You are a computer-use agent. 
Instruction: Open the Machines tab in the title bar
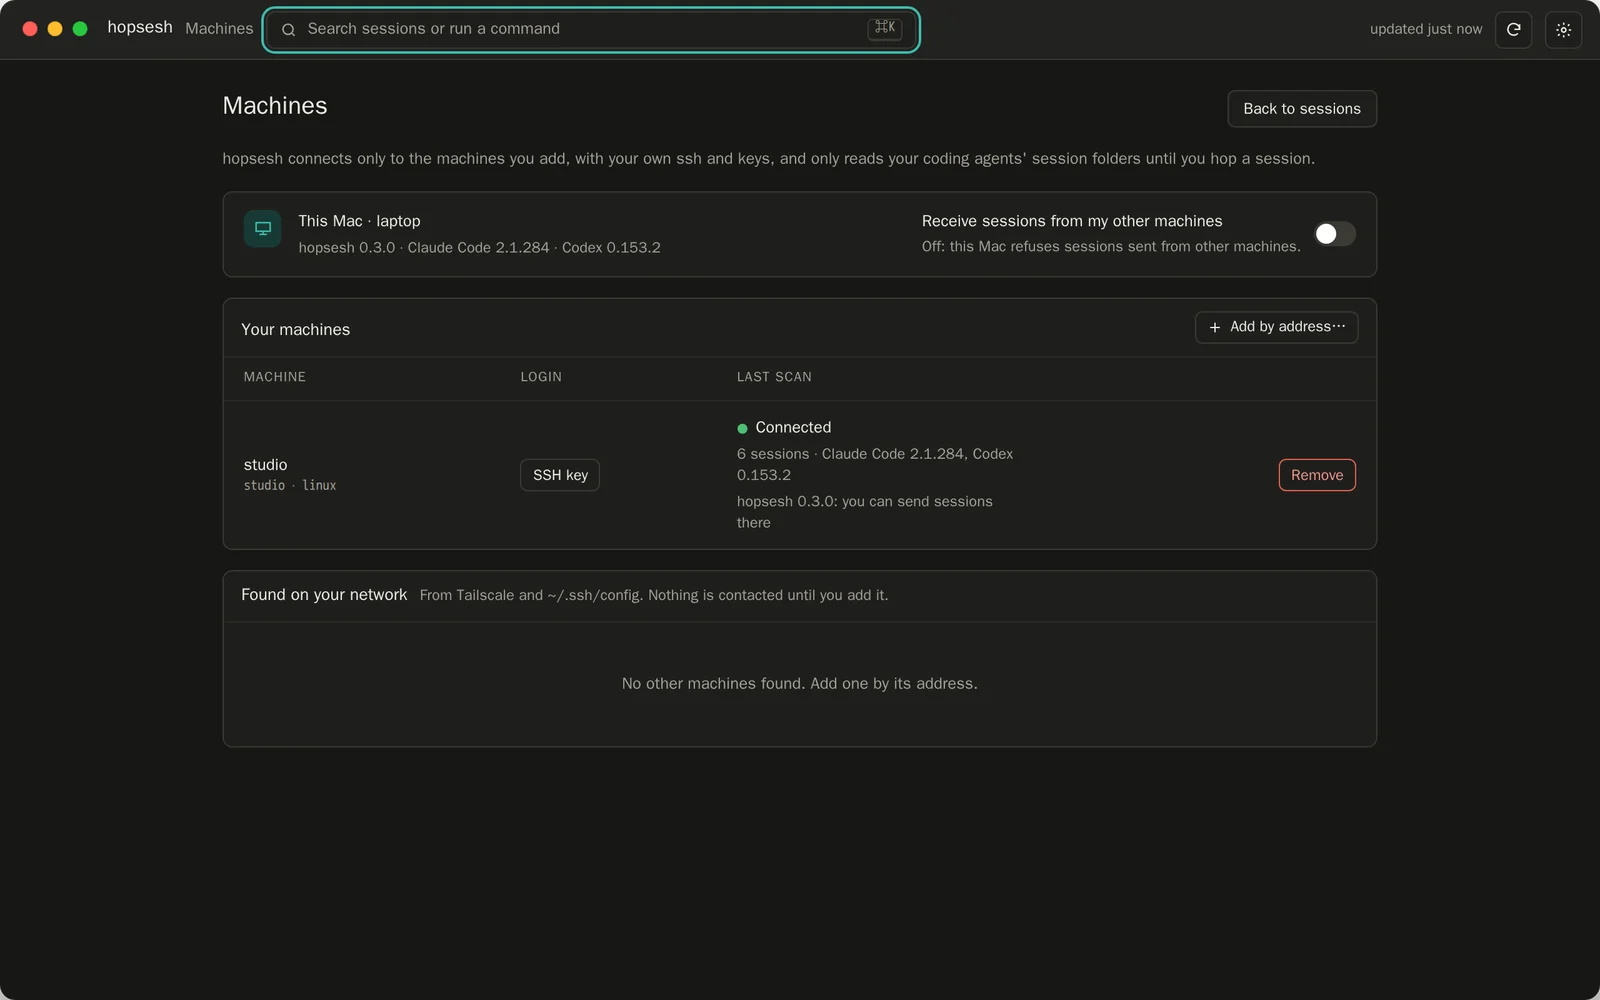pos(219,28)
